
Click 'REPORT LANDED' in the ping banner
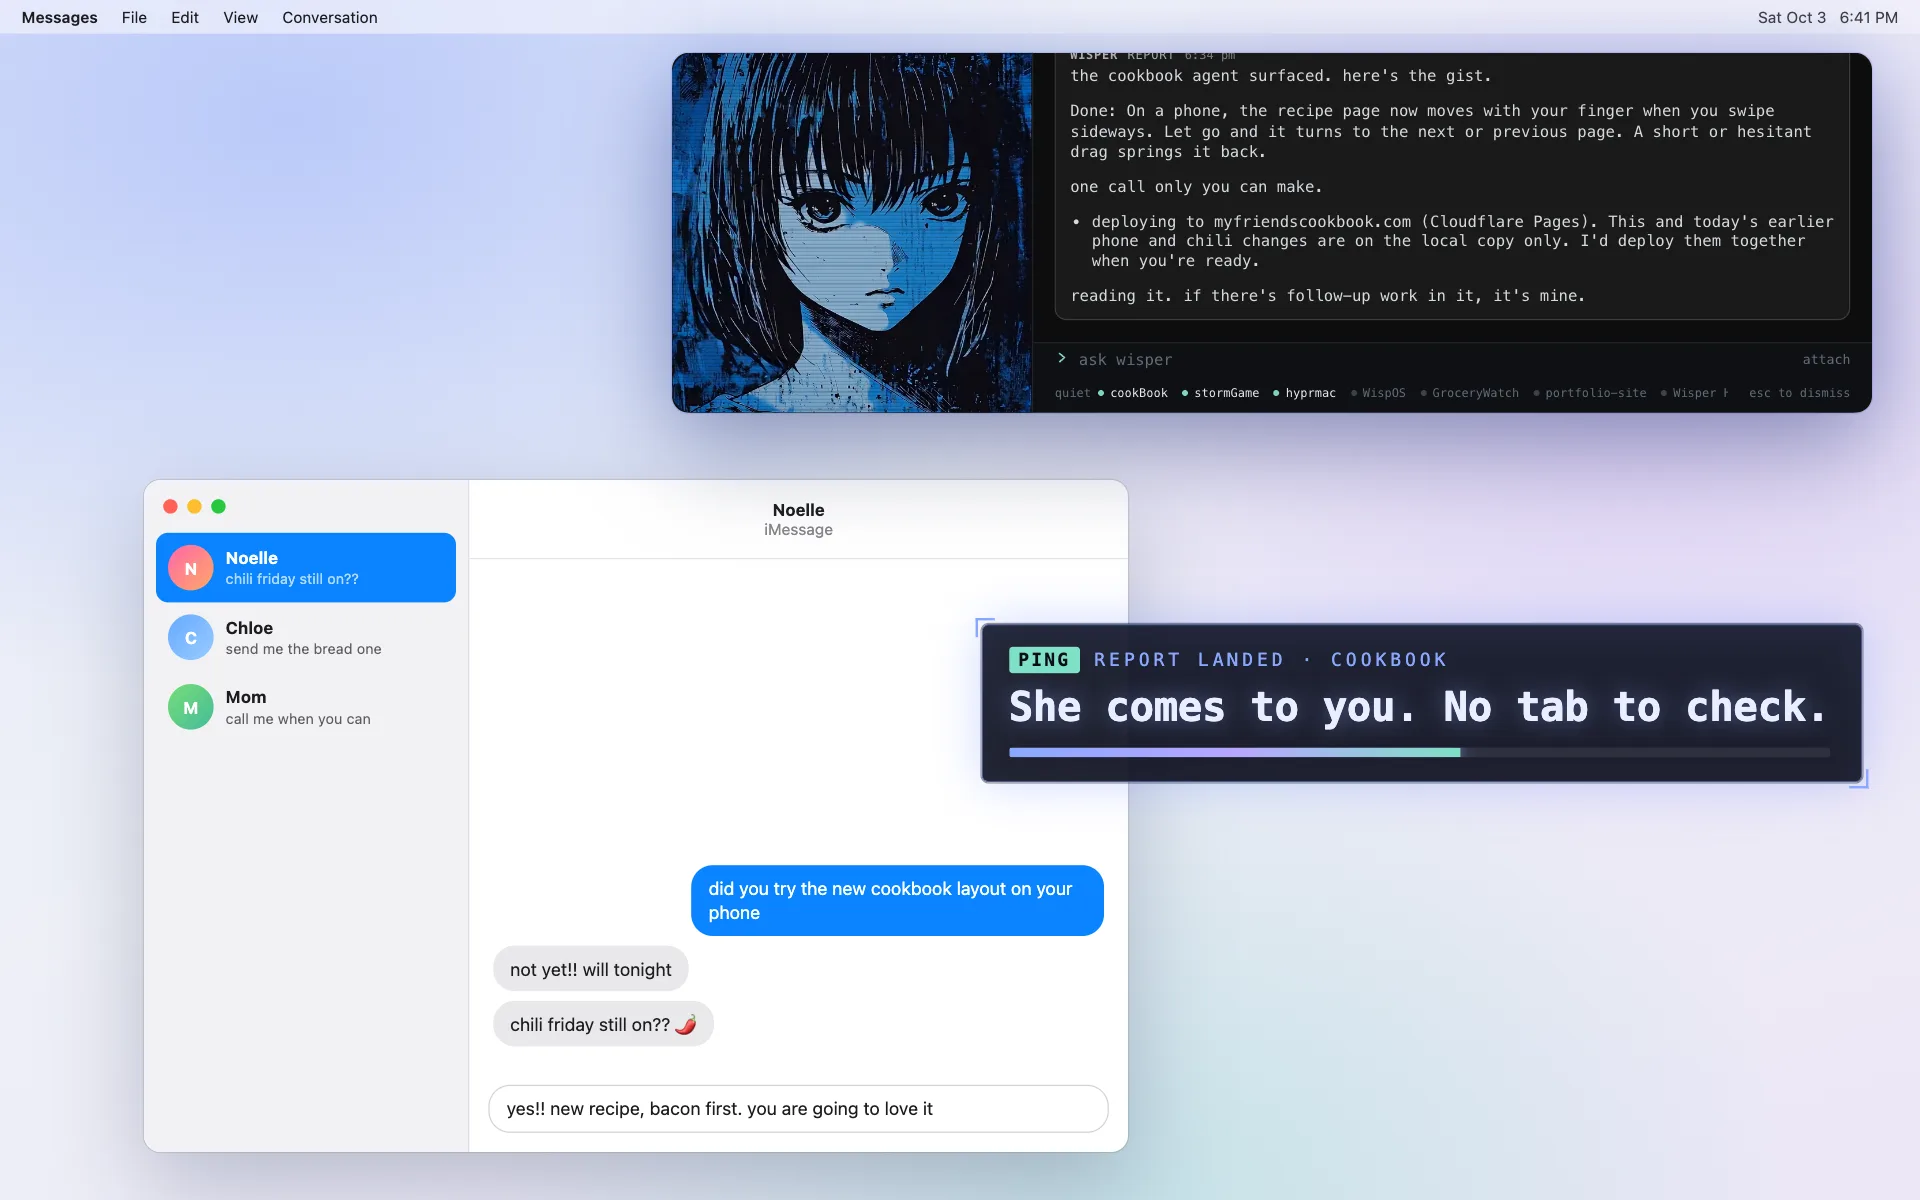tap(1189, 659)
